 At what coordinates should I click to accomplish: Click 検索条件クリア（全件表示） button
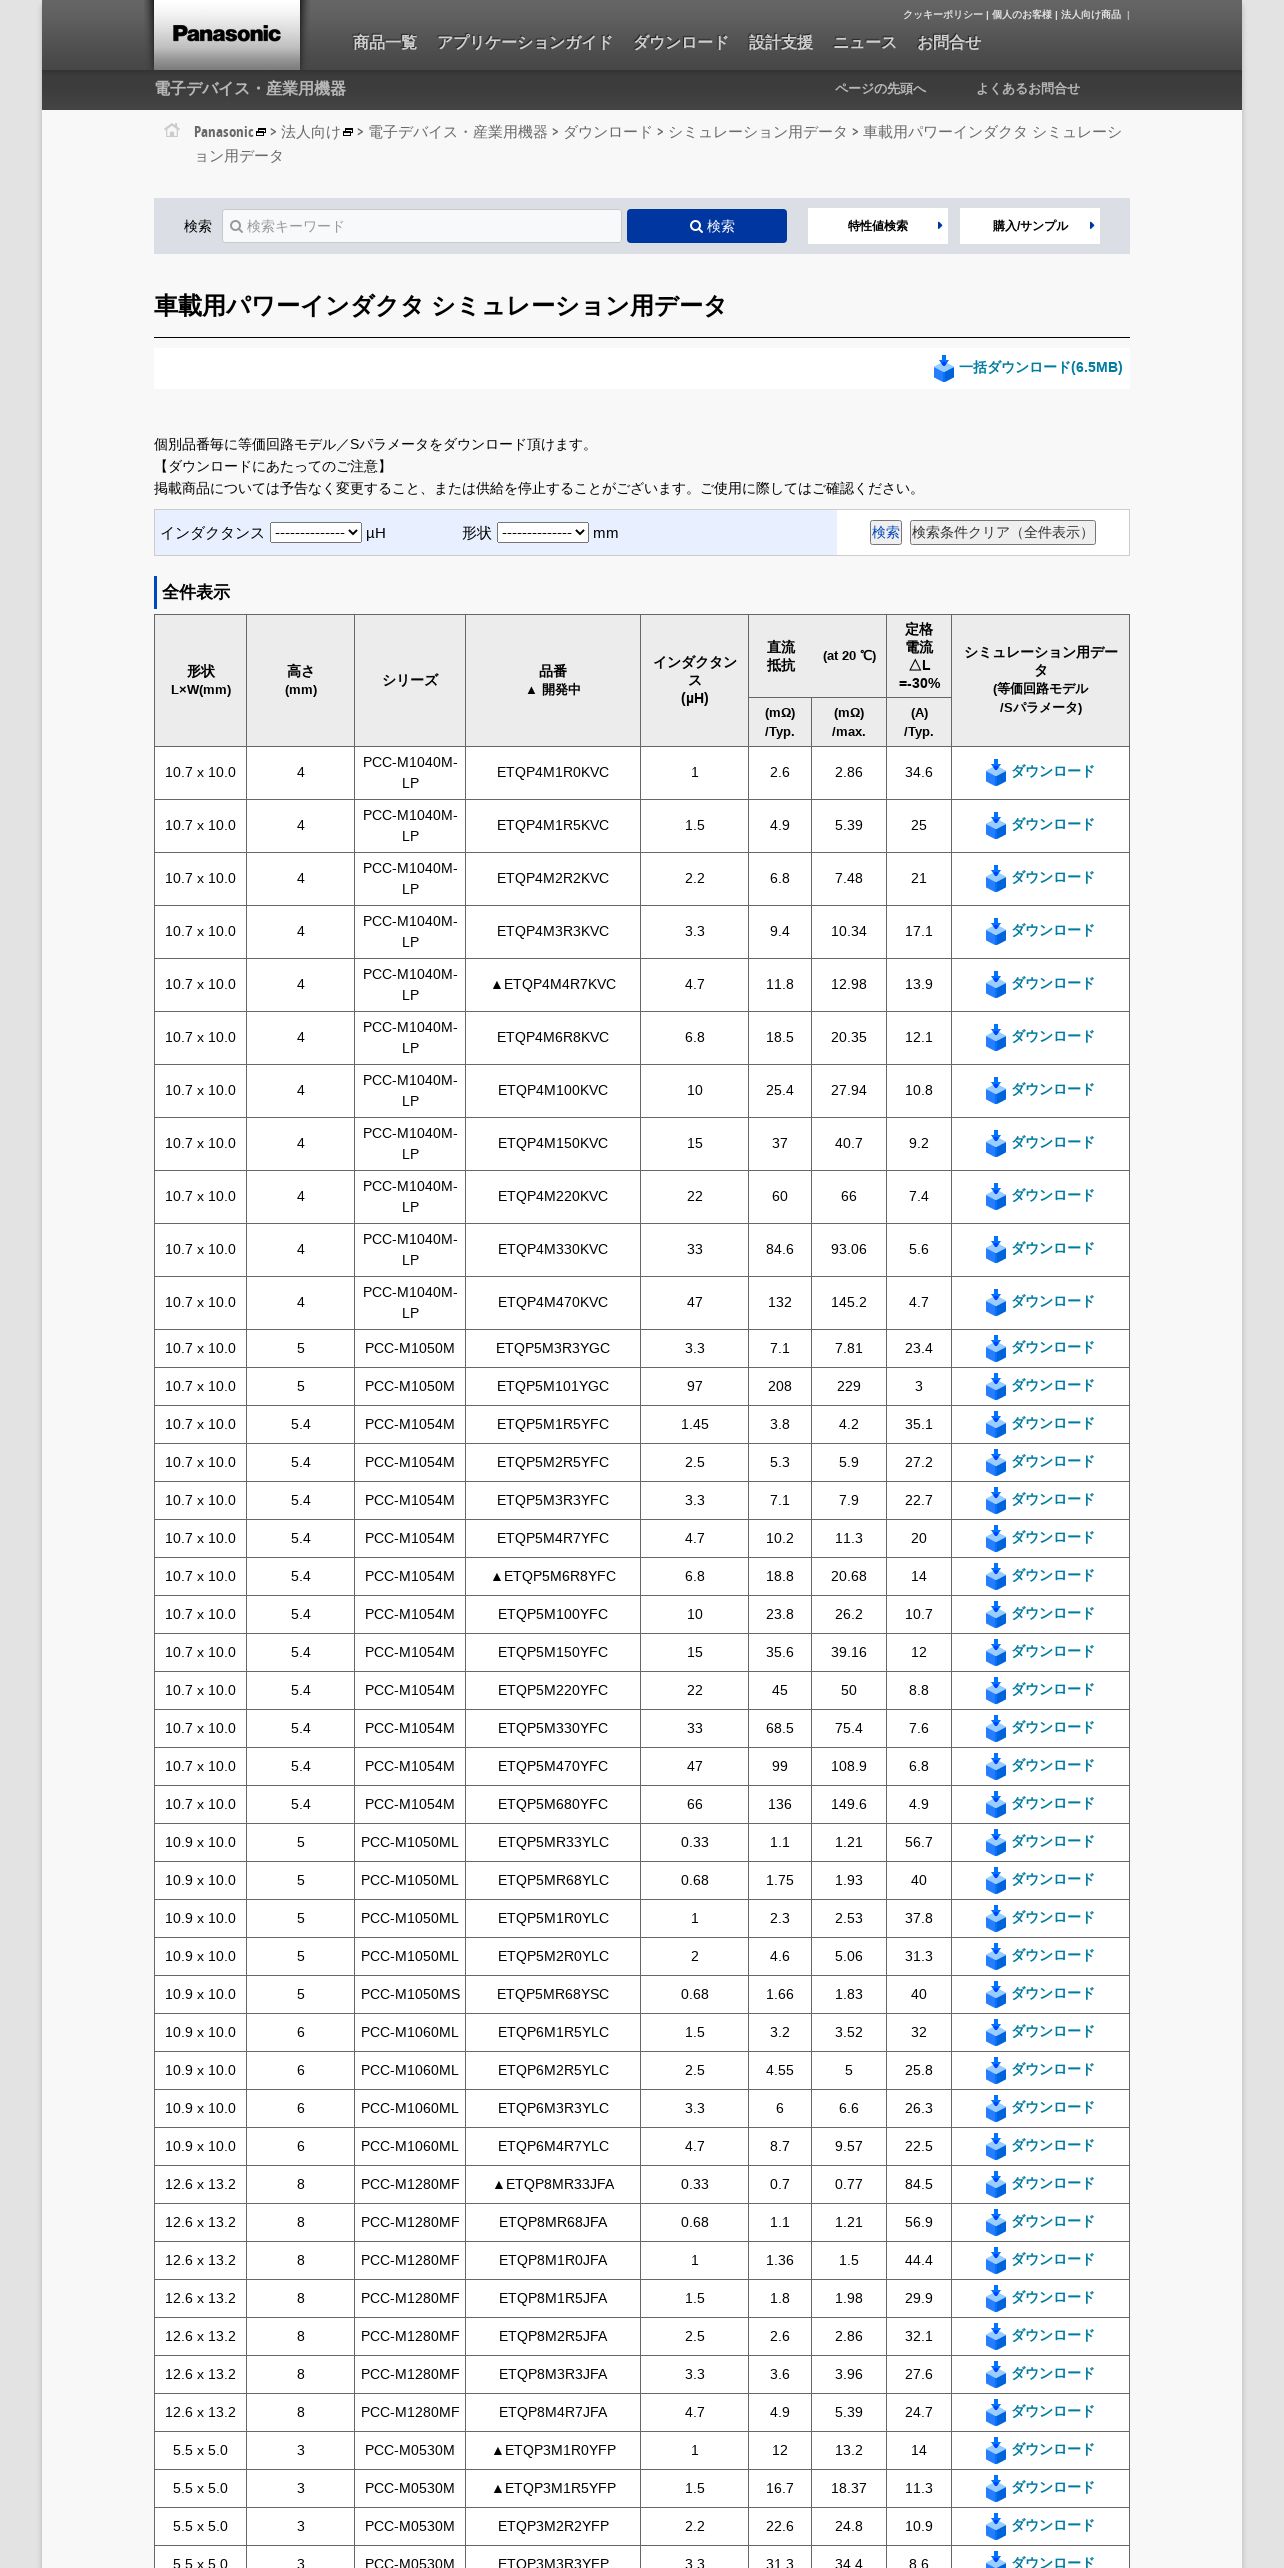click(x=1002, y=533)
